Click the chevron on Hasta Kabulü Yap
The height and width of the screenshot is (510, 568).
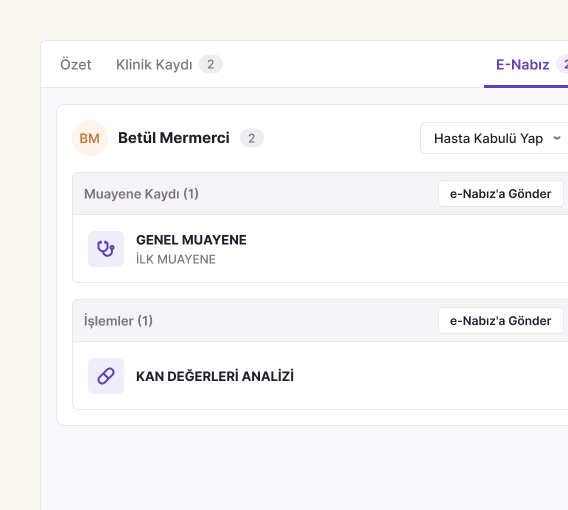(x=557, y=138)
